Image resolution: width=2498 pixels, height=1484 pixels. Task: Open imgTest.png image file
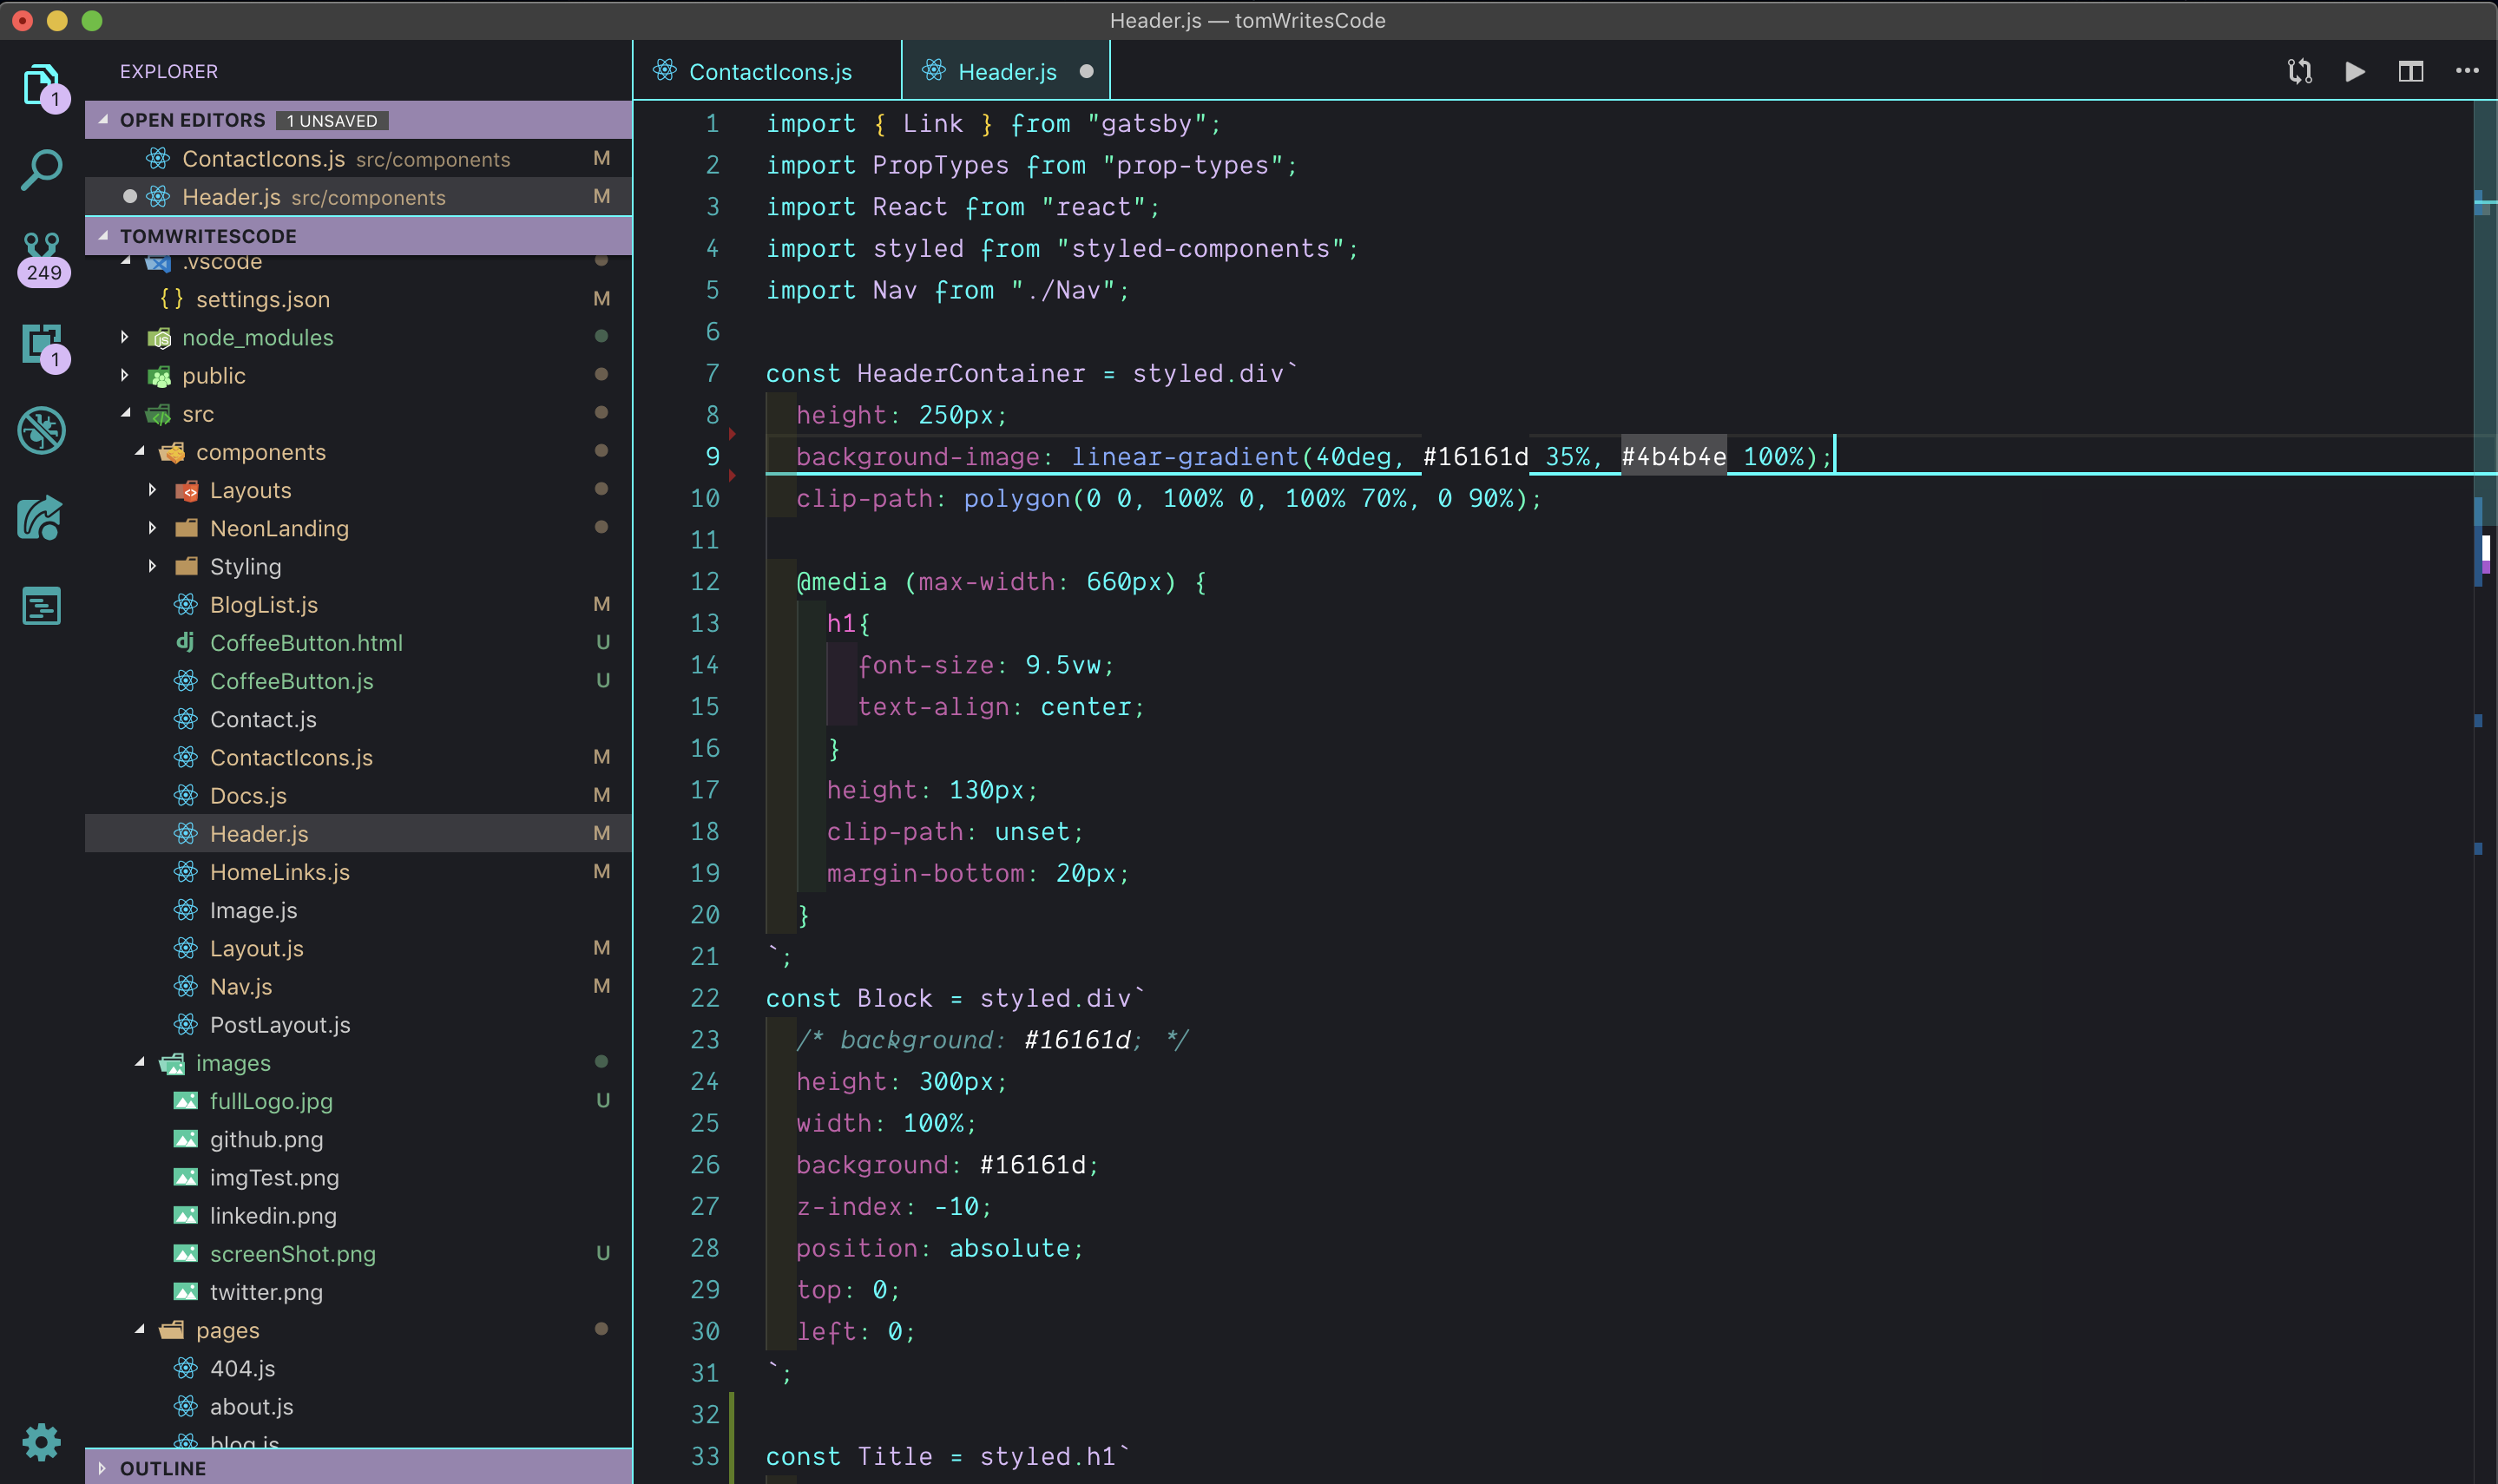(358, 1177)
